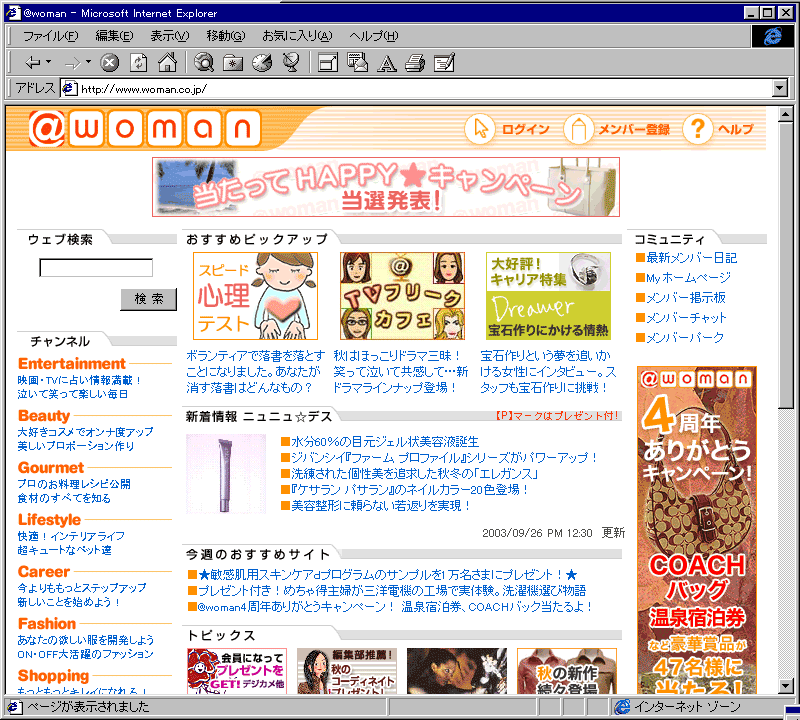Open the Back button history dropdown arrow
Image resolution: width=800 pixels, height=720 pixels.
[48, 62]
